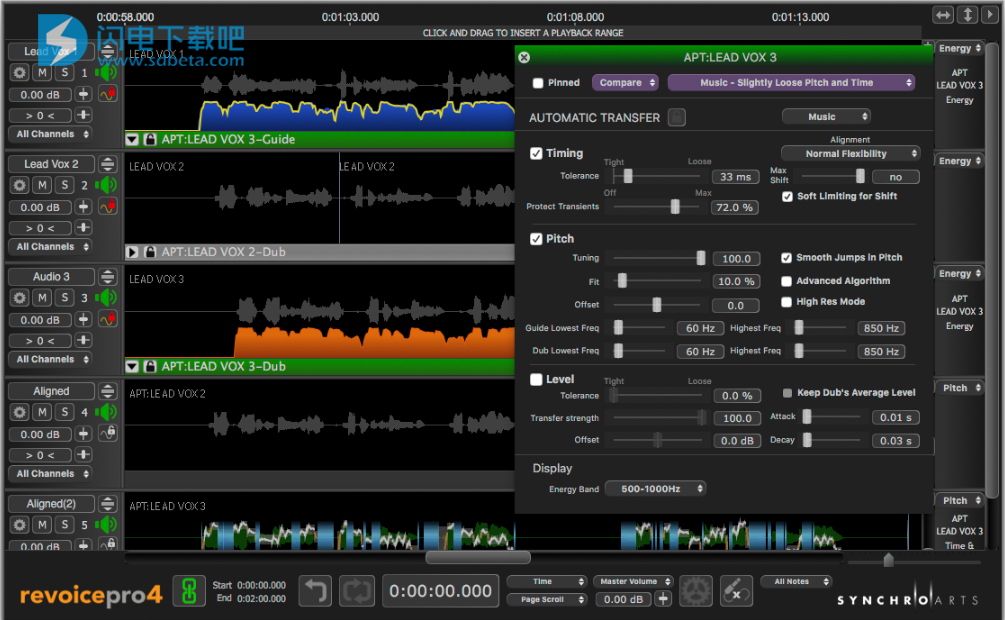This screenshot has height=620, width=1005.
Task: Open Pitch dropdown beside Aligned track 4
Action: [959, 388]
